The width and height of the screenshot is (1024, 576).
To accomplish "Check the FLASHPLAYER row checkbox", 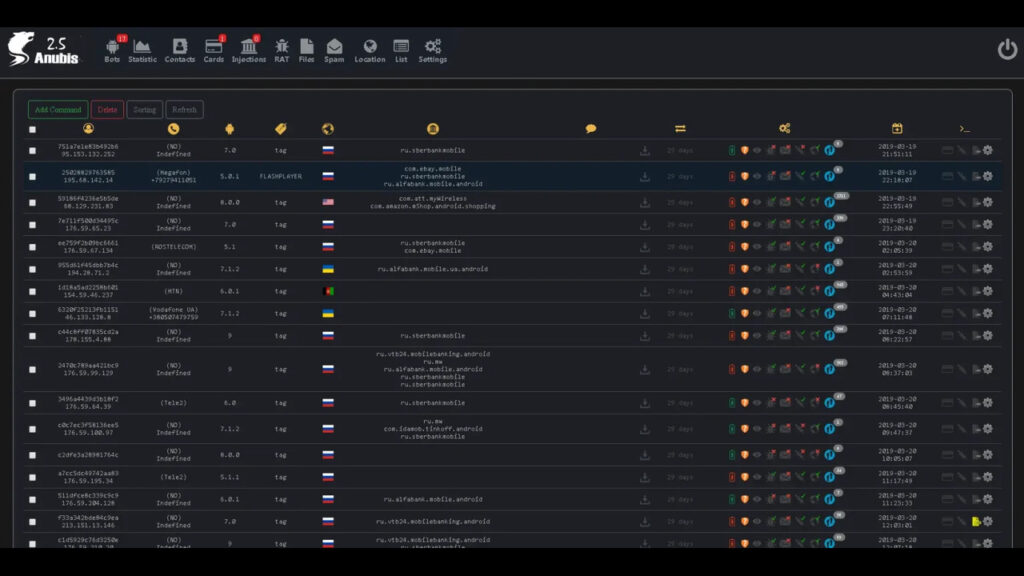I will coord(33,176).
